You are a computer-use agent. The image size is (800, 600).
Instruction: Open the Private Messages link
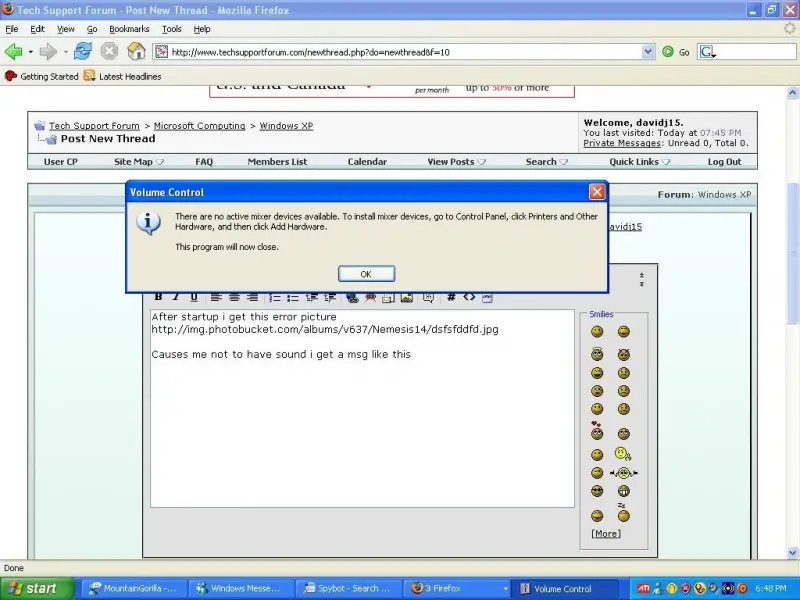(622, 143)
